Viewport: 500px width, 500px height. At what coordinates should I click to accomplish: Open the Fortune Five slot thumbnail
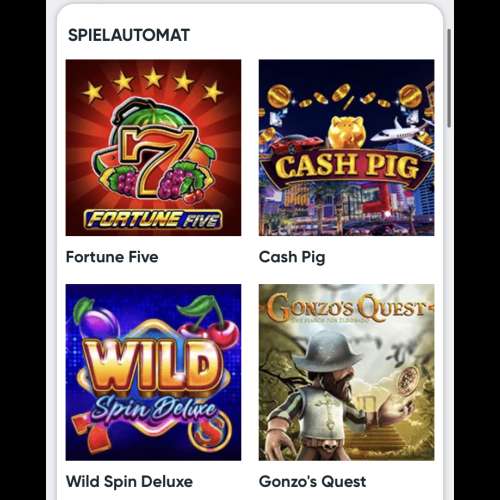pyautogui.click(x=153, y=148)
